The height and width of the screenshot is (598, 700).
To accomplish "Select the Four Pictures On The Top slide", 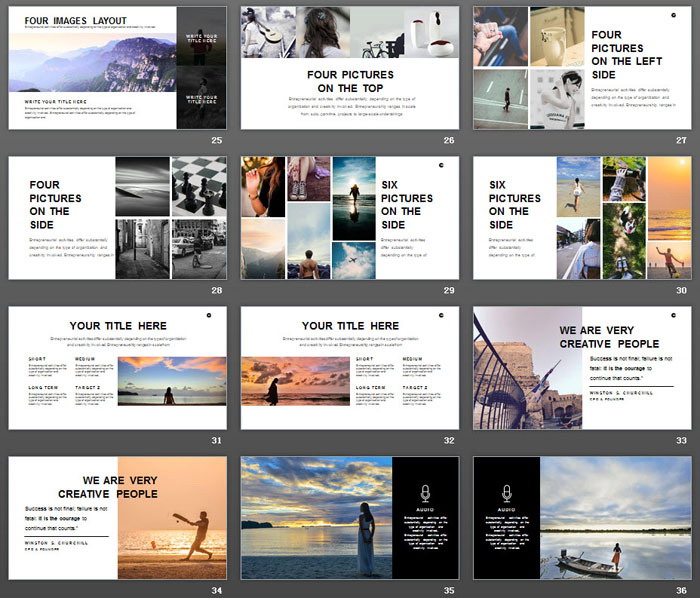I will click(x=350, y=68).
